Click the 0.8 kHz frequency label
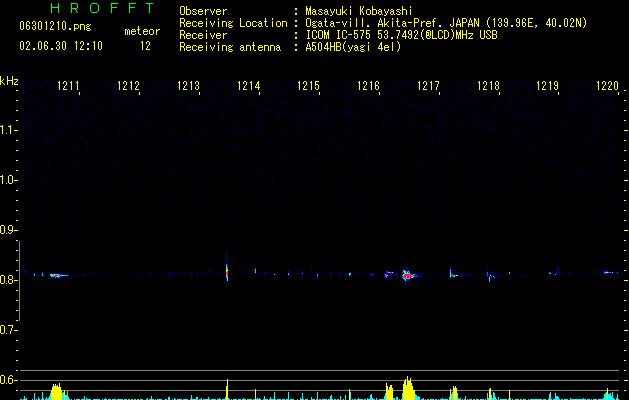This screenshot has width=629, height=400. [x=8, y=280]
